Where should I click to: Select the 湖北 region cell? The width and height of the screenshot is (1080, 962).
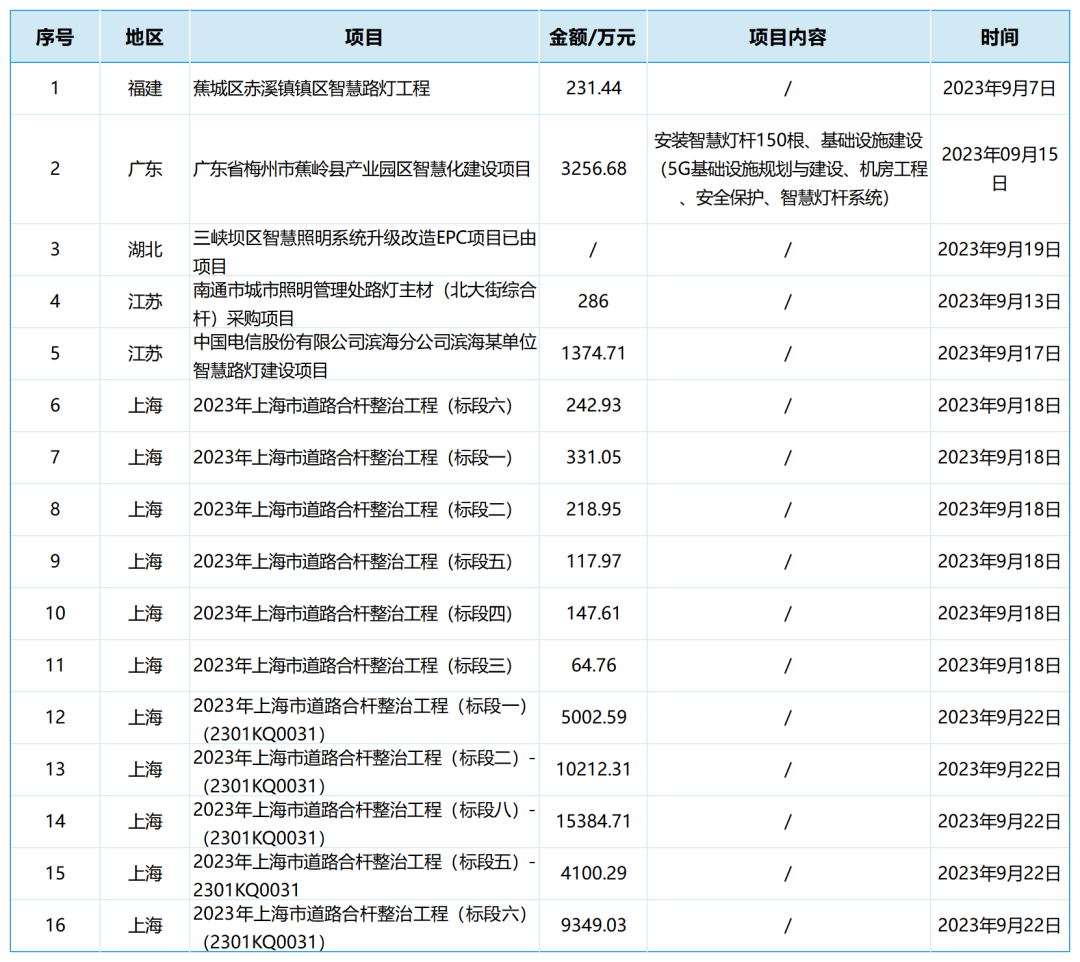coord(144,249)
